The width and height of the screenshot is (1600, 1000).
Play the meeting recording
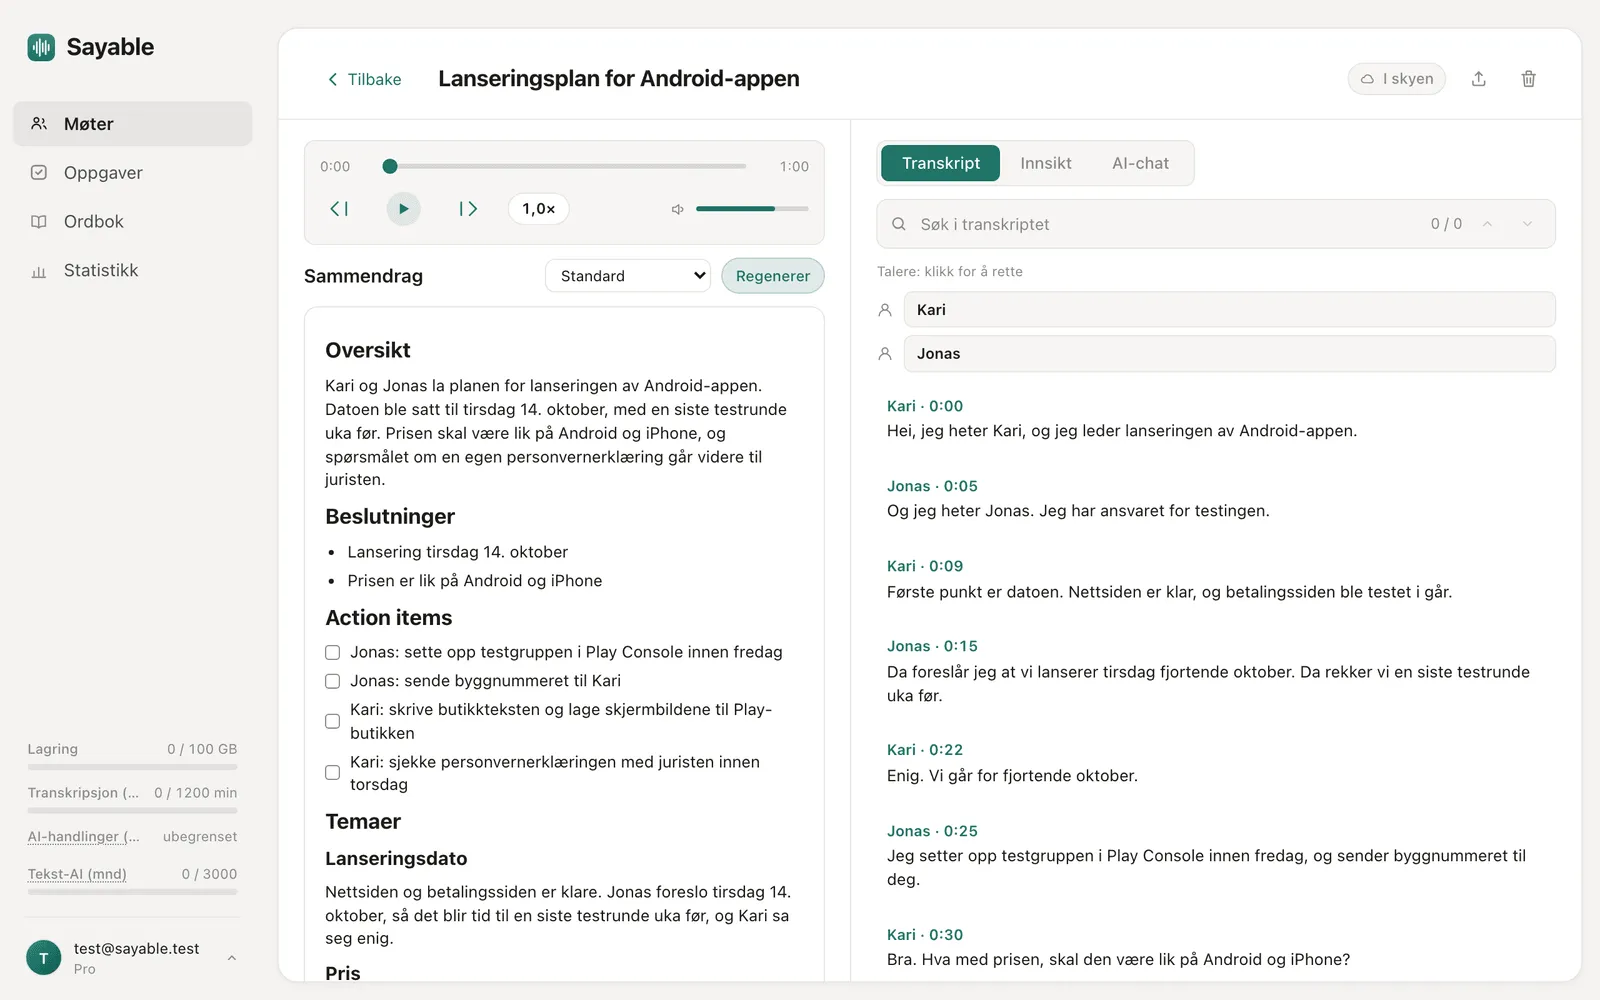coord(403,209)
